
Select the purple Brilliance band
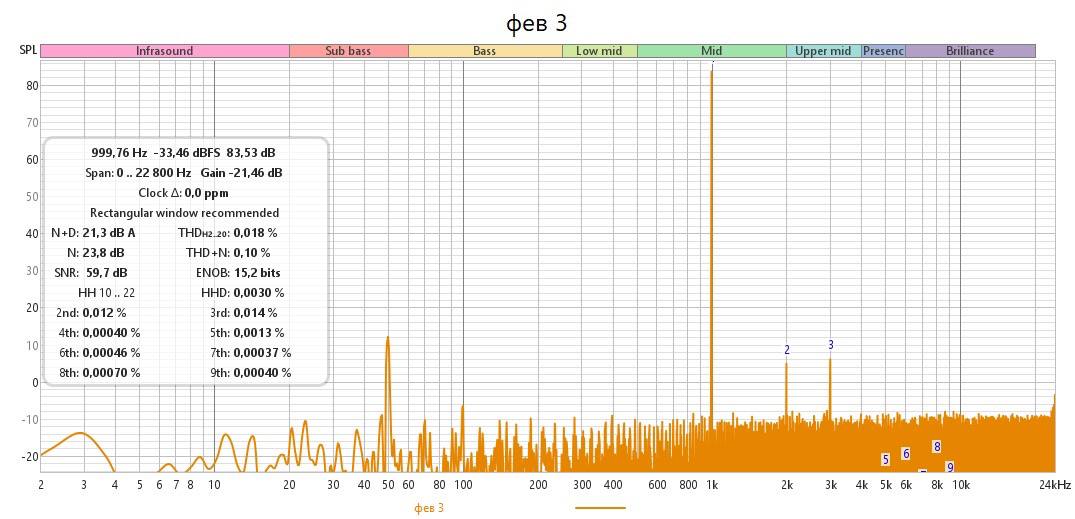(970, 51)
